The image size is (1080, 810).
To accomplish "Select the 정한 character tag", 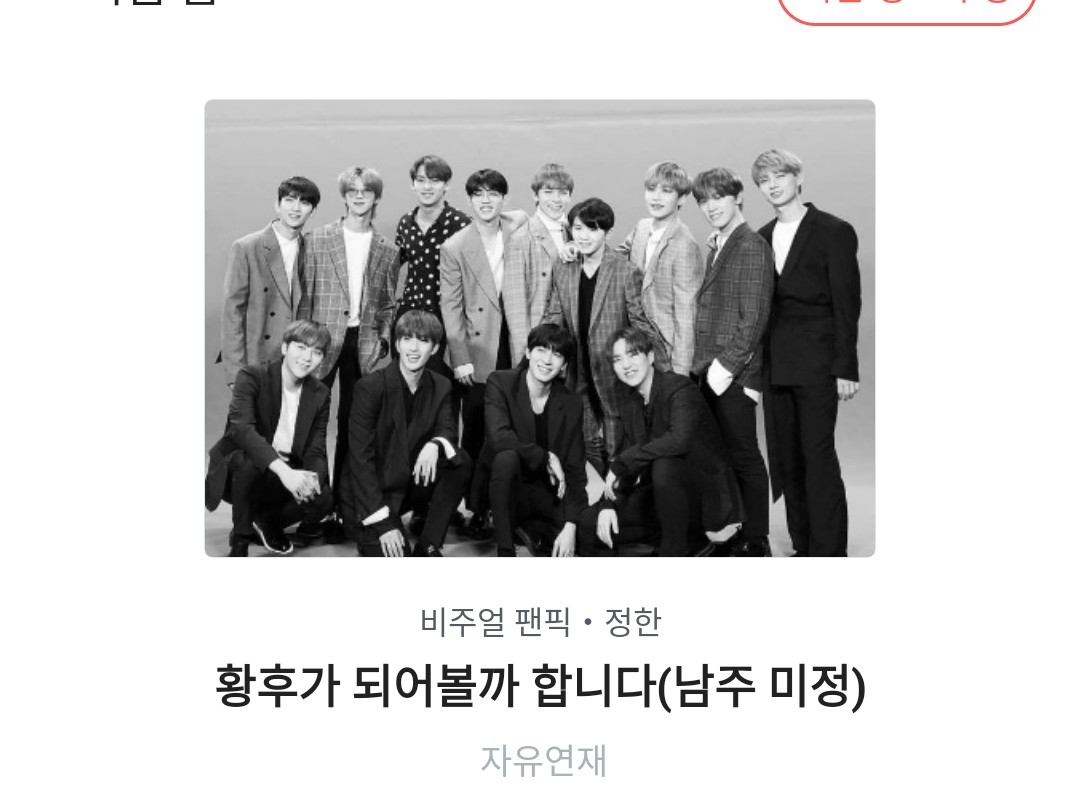I will coord(633,622).
